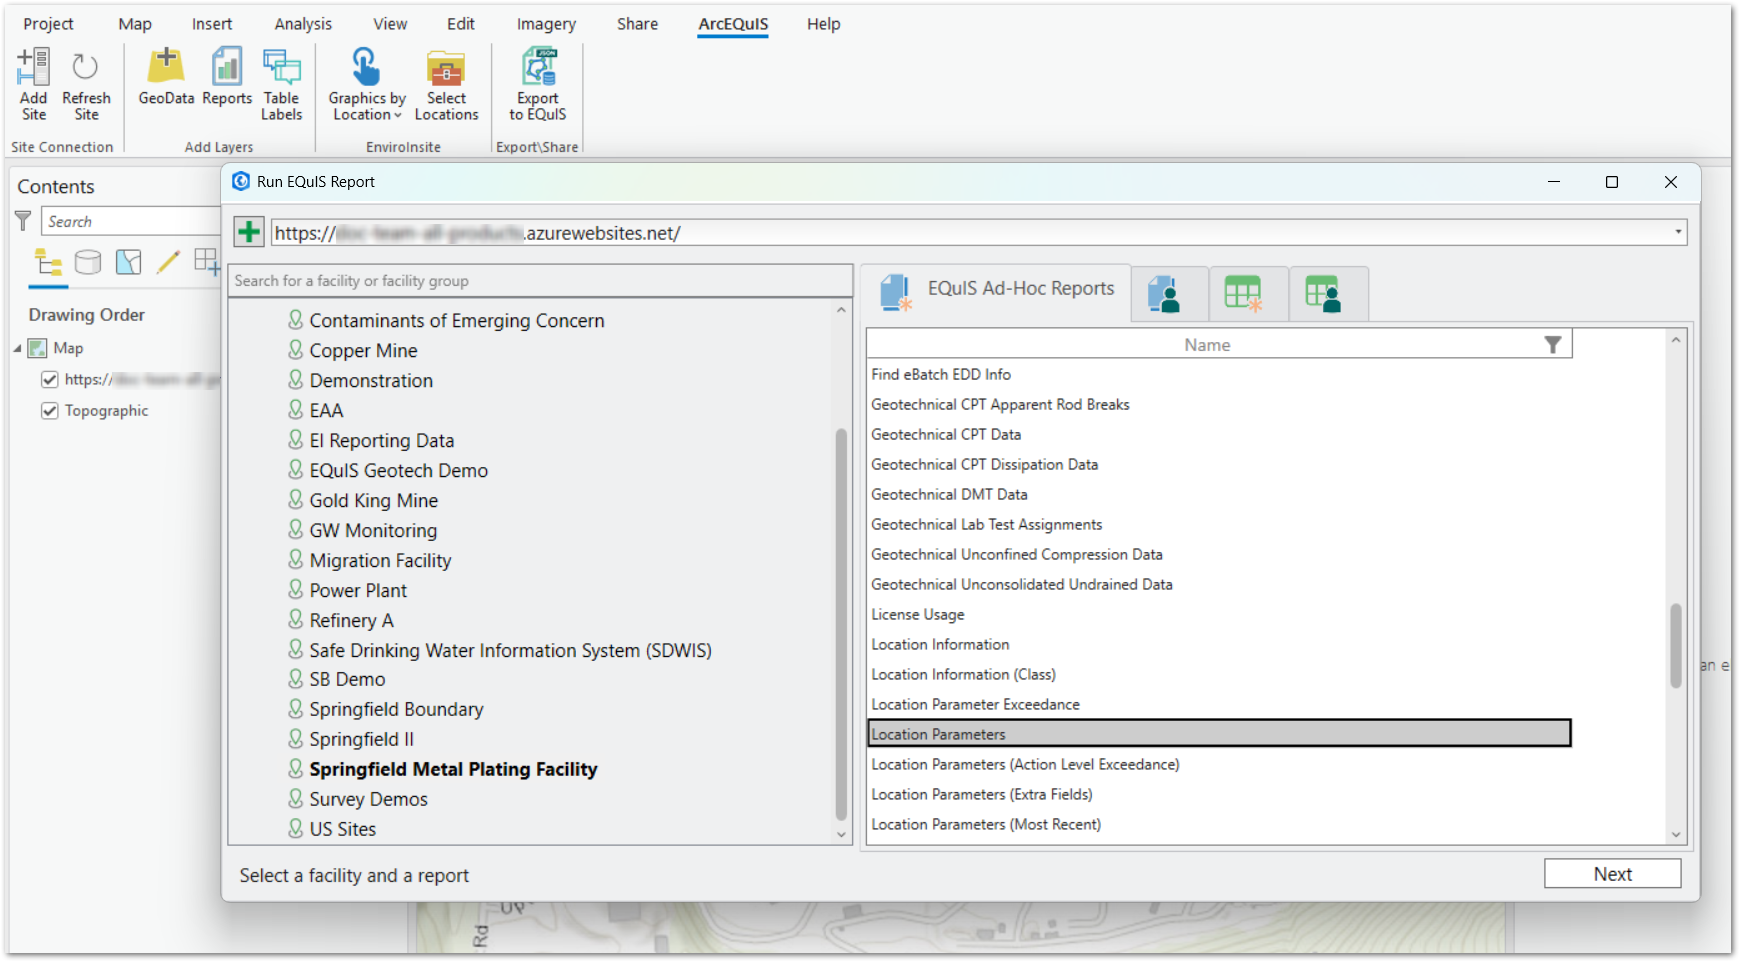Click the Add Site ribbon icon
The width and height of the screenshot is (1740, 962).
[x=33, y=67]
